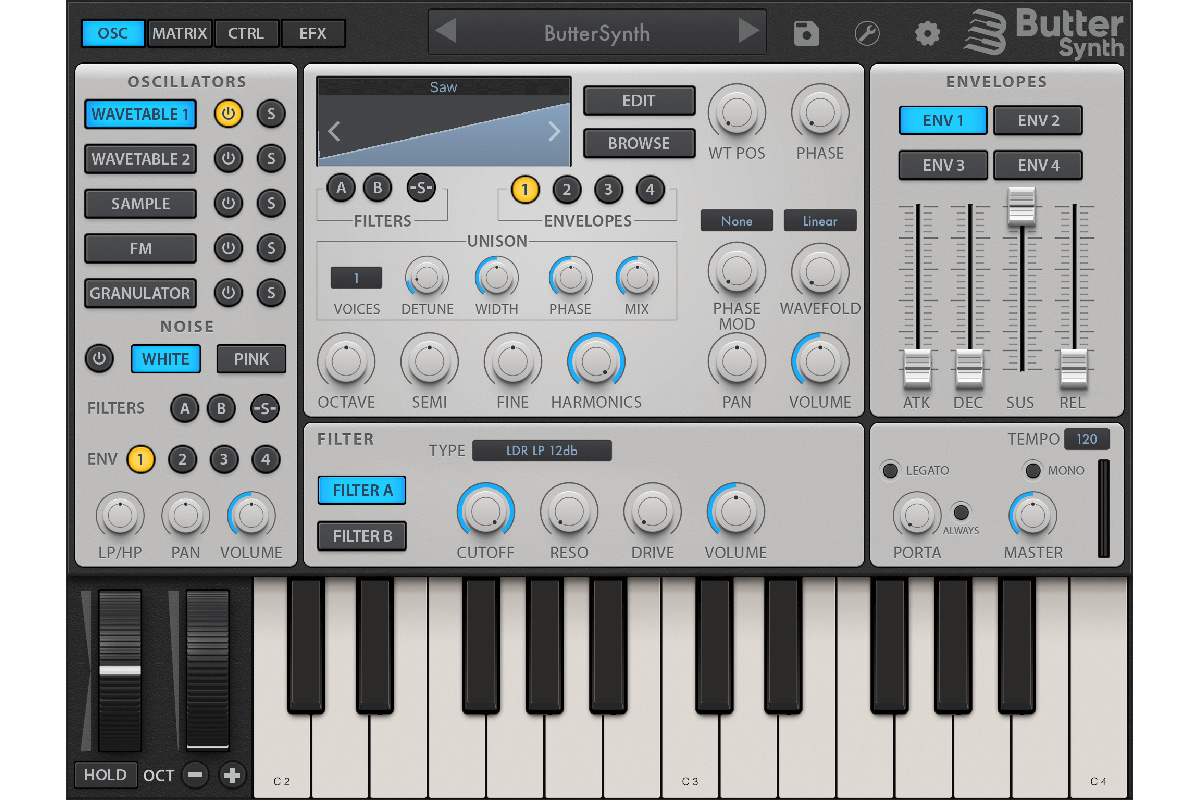Enable the FM oscillator power button
This screenshot has height=800, width=1200.
(228, 247)
